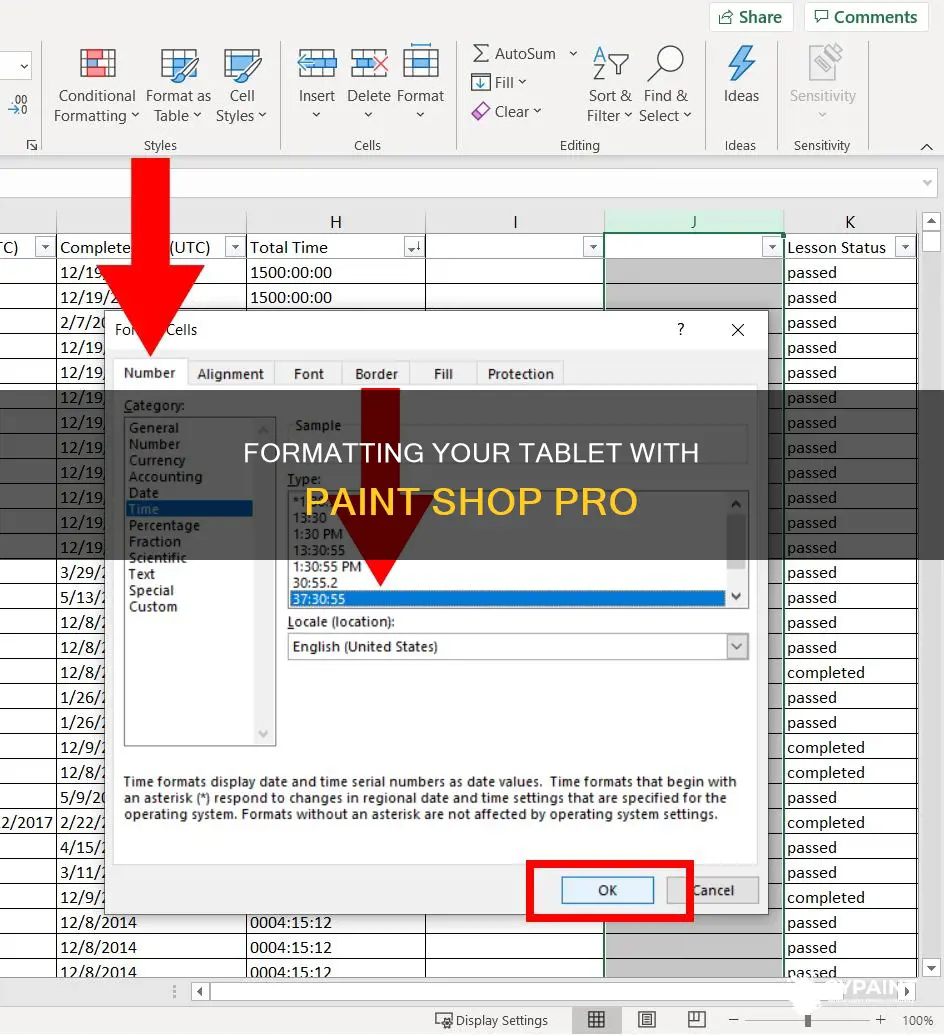This screenshot has height=1035, width=944.
Task: Switch to Normal view icon
Action: coord(596,1020)
